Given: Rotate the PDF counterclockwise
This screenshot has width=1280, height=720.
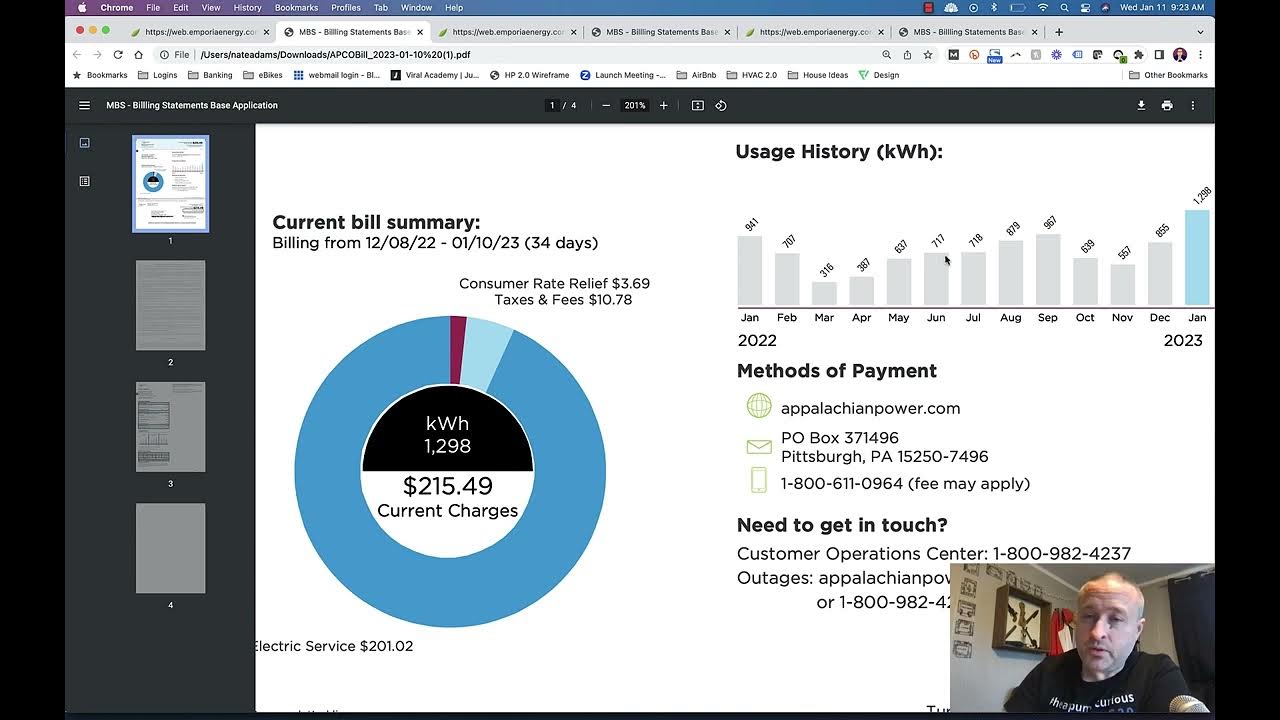Looking at the screenshot, I should coord(721,105).
